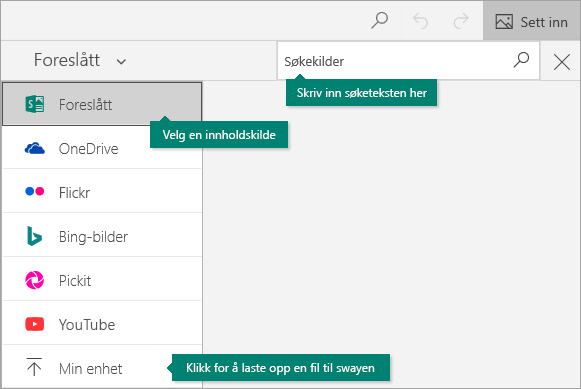Click the redo arrow icon
The image size is (581, 389).
click(x=461, y=21)
